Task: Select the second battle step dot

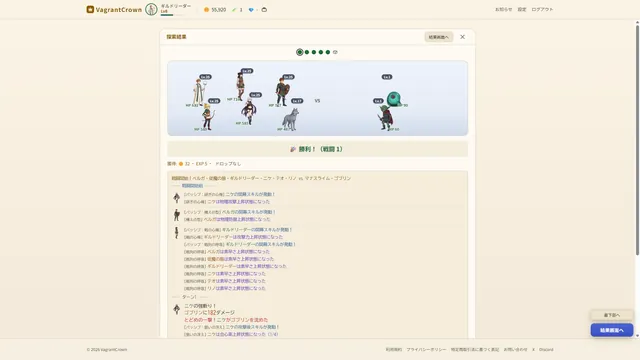Action: pyautogui.click(x=307, y=52)
